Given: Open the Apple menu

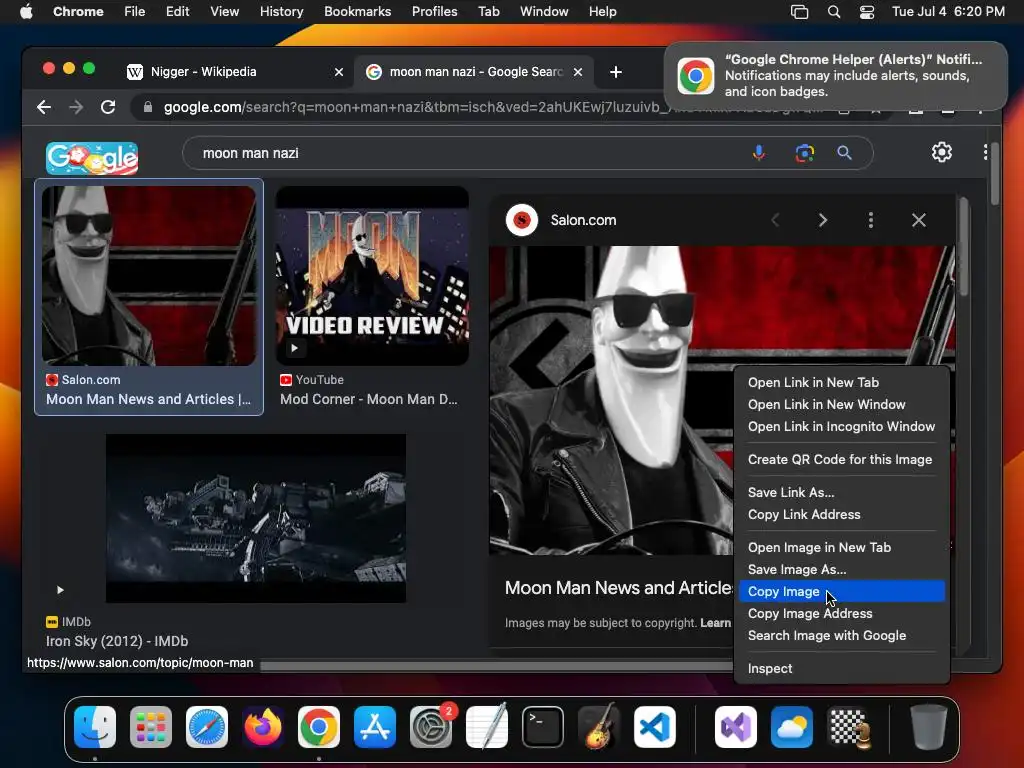Looking at the screenshot, I should (x=26, y=12).
